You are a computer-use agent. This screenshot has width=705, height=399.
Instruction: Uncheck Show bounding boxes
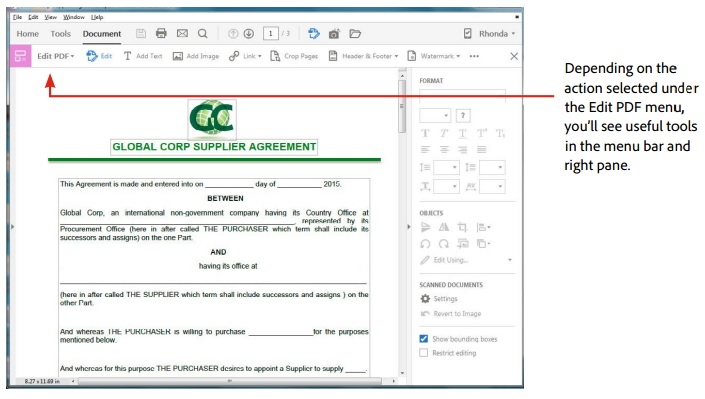point(424,339)
